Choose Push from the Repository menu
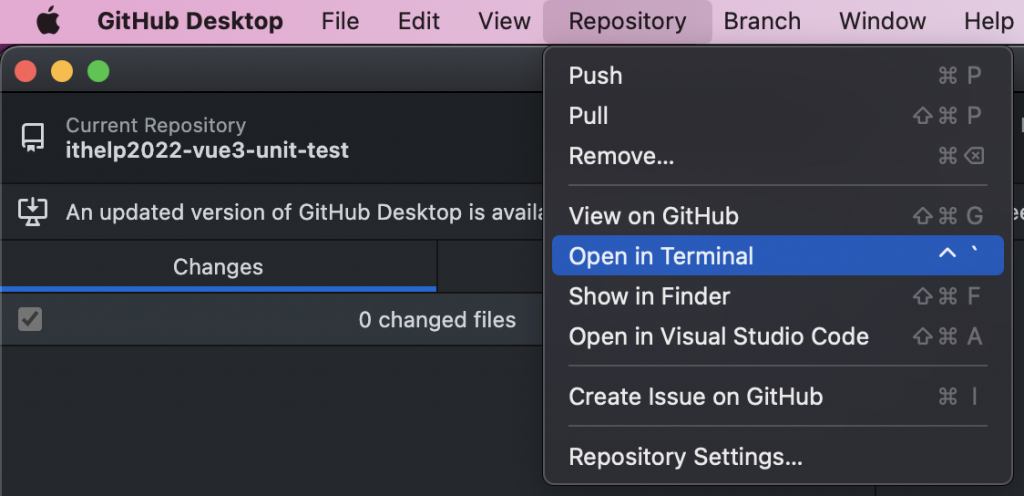 point(595,76)
